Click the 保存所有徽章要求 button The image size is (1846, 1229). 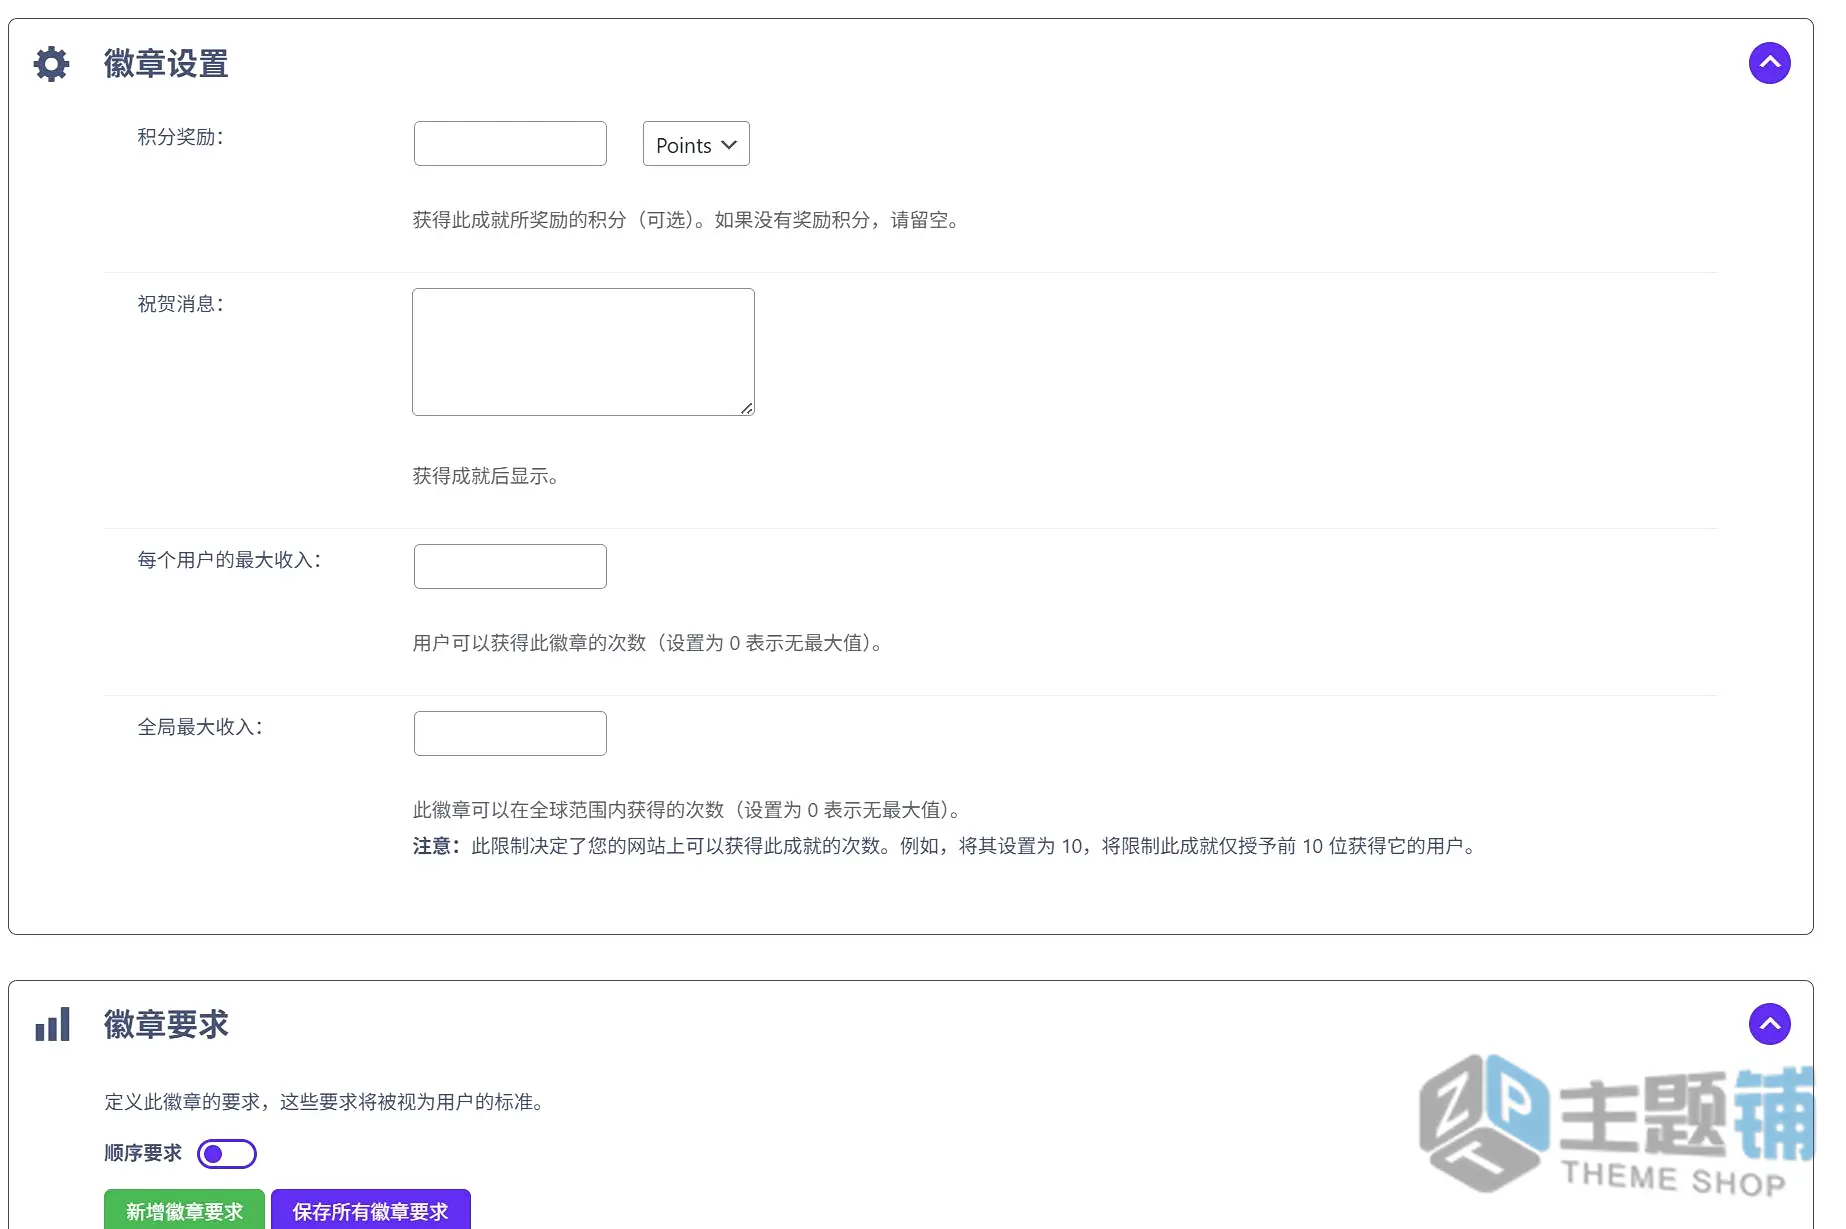click(370, 1211)
